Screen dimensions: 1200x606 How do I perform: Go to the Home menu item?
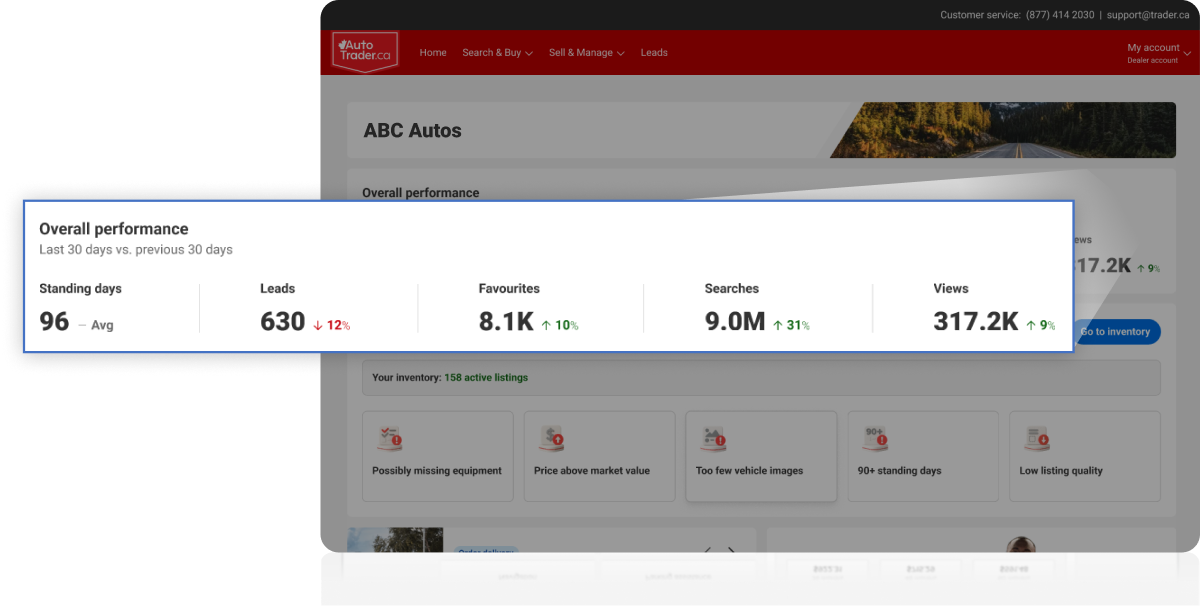click(433, 53)
